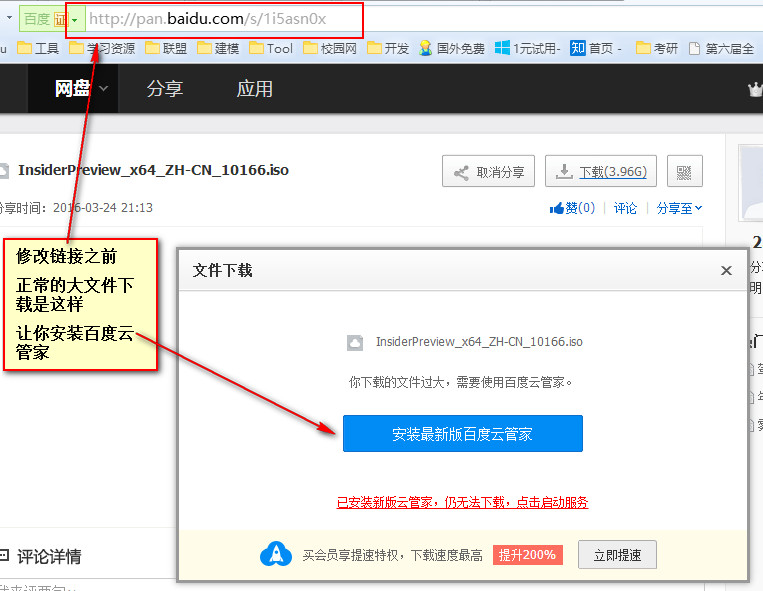Click the rocket speed-up icon
Screen dimensions: 763x591
click(276, 554)
